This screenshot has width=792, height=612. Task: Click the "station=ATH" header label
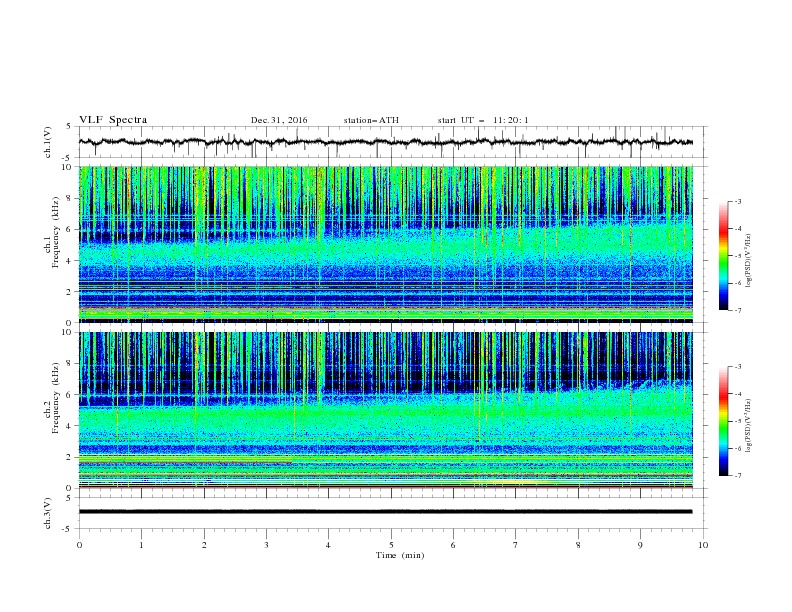[371, 120]
